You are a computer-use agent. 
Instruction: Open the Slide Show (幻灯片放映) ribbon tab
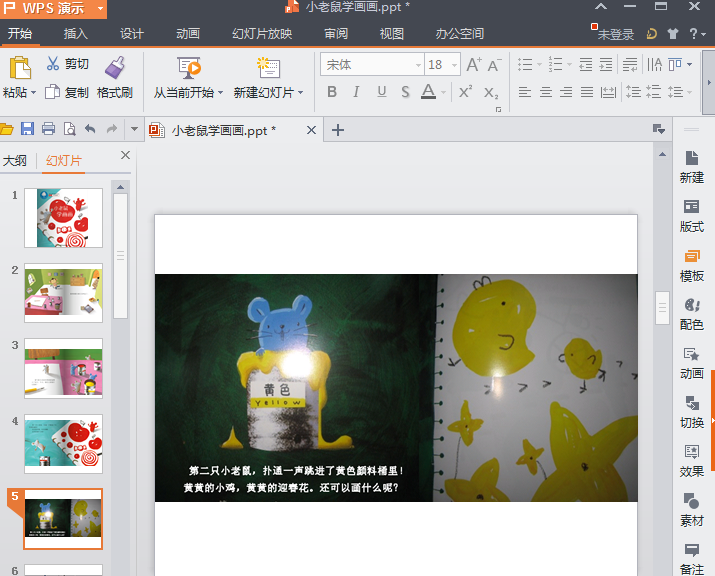pyautogui.click(x=262, y=34)
